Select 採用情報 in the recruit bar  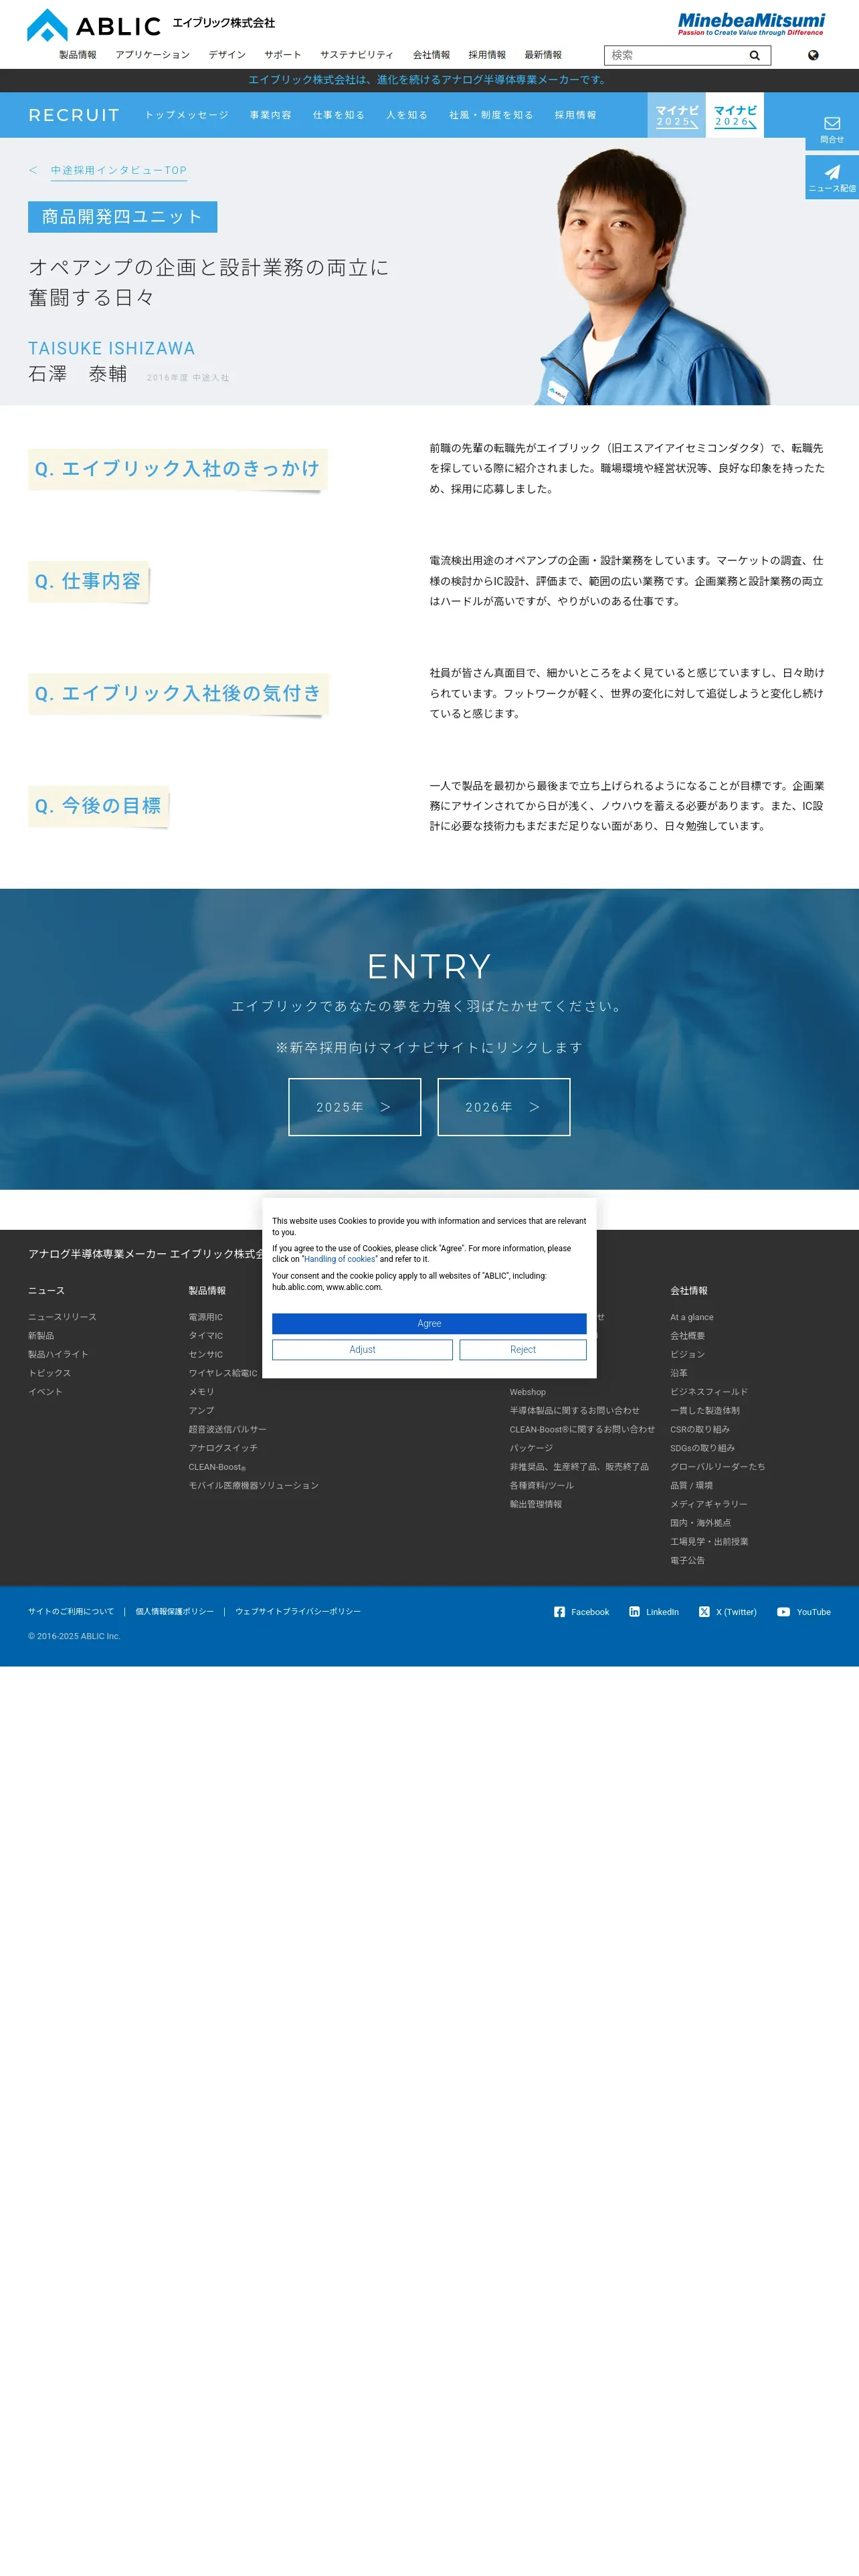tap(576, 115)
